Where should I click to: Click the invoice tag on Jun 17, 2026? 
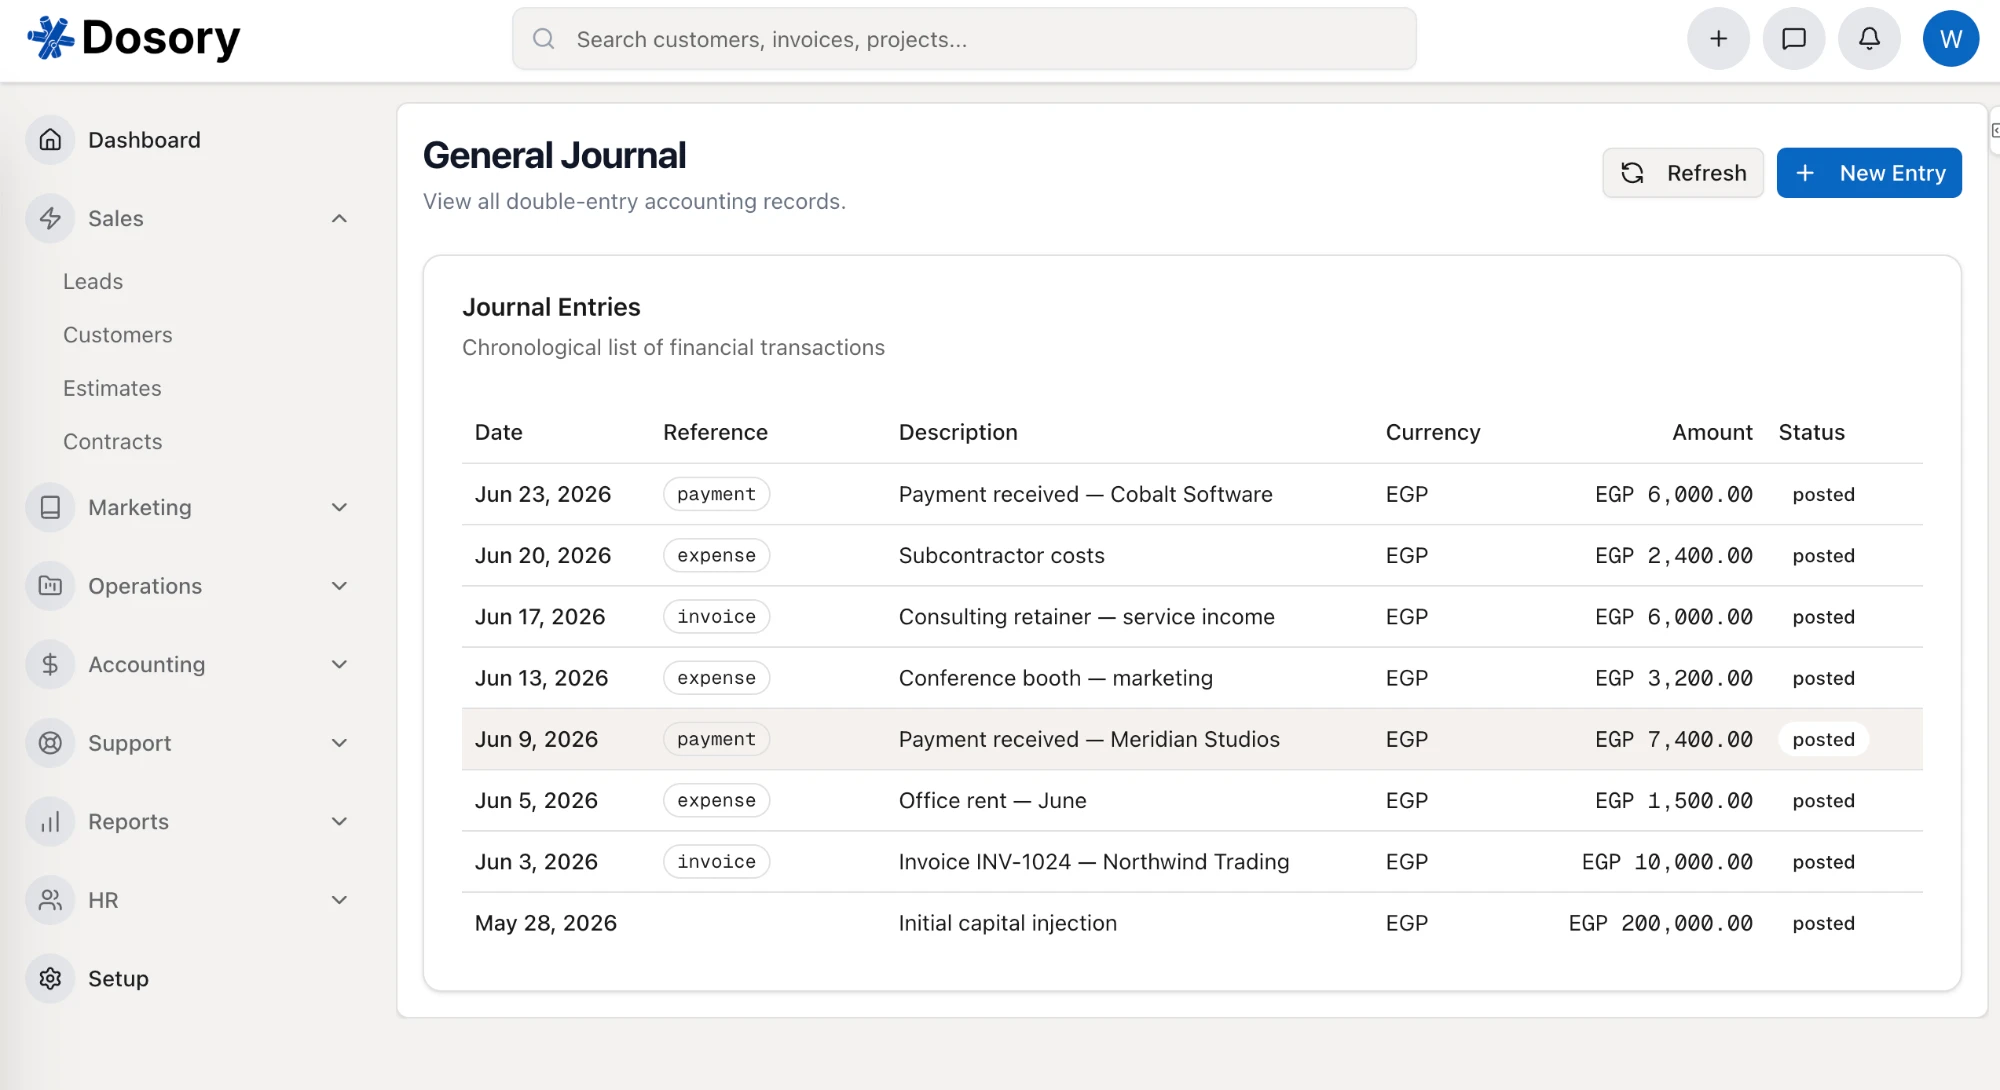point(716,617)
